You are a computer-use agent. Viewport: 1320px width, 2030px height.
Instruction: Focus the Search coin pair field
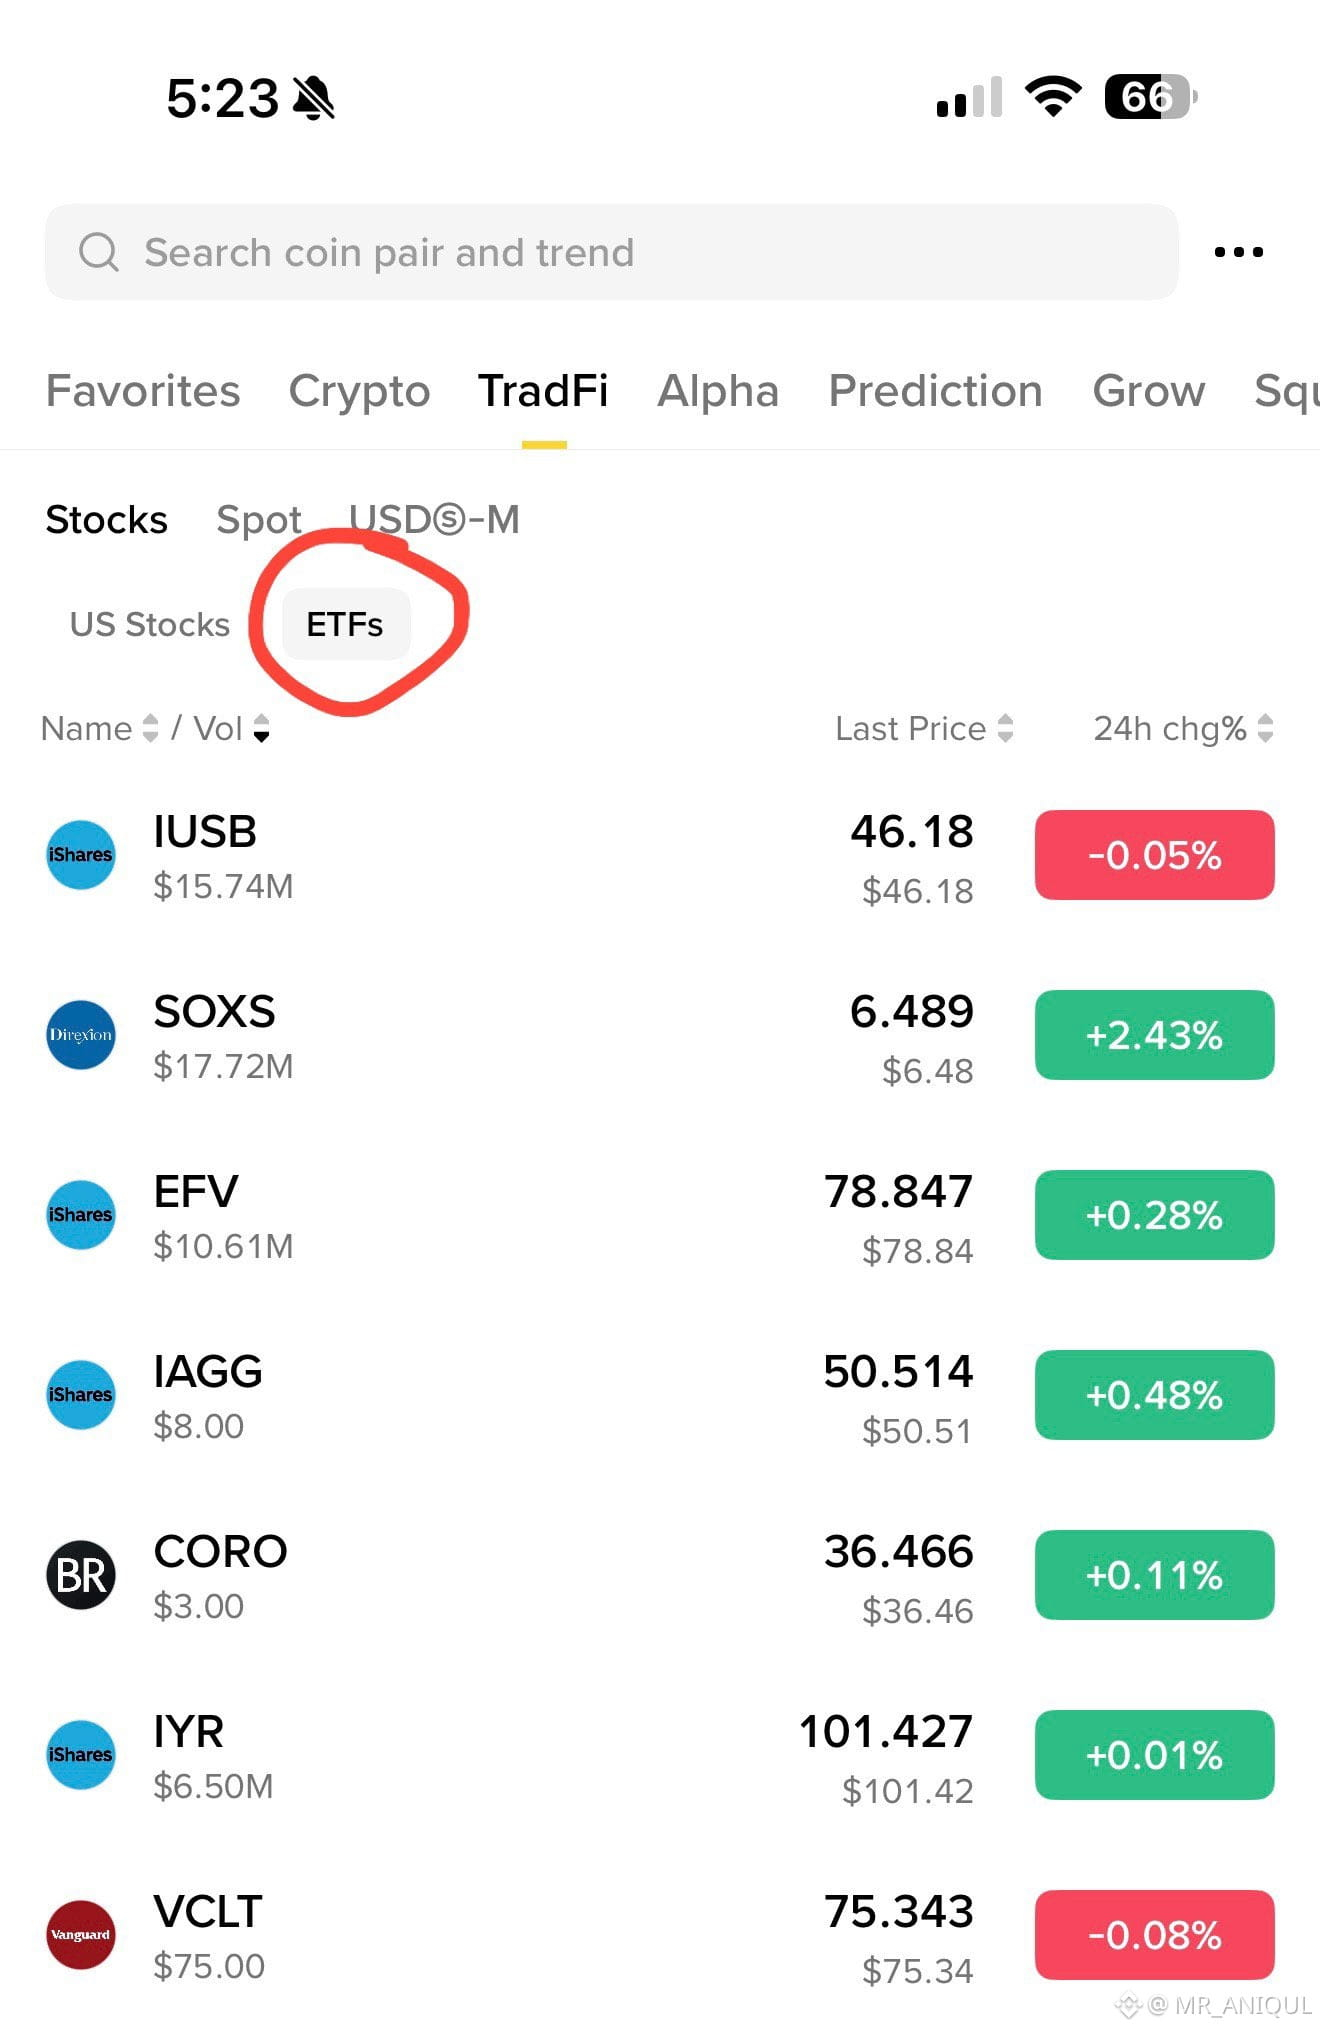(x=611, y=252)
